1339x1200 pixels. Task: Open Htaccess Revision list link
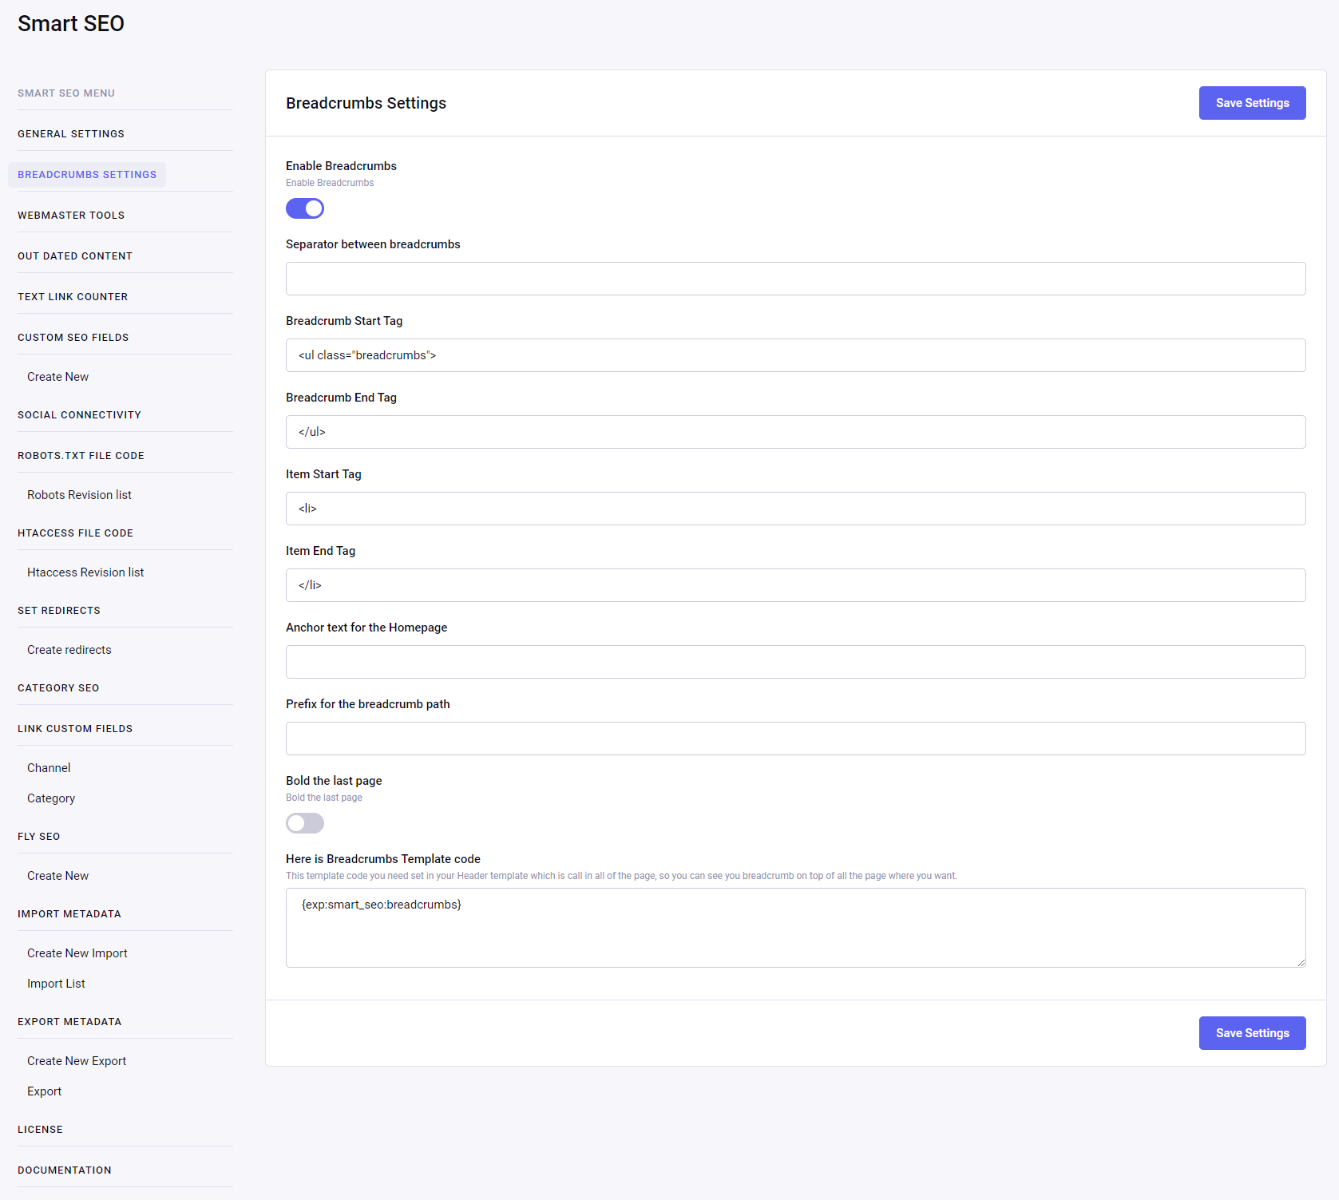coord(85,573)
